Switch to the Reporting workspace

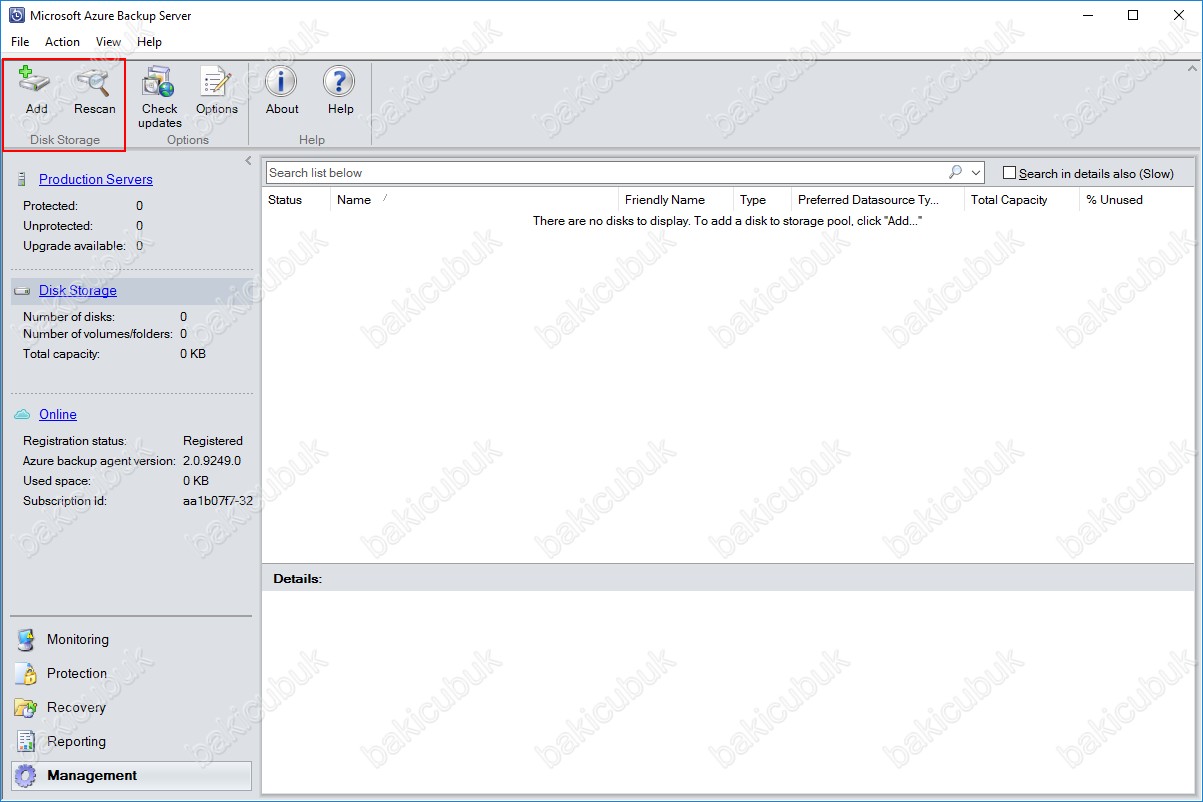coord(131,742)
